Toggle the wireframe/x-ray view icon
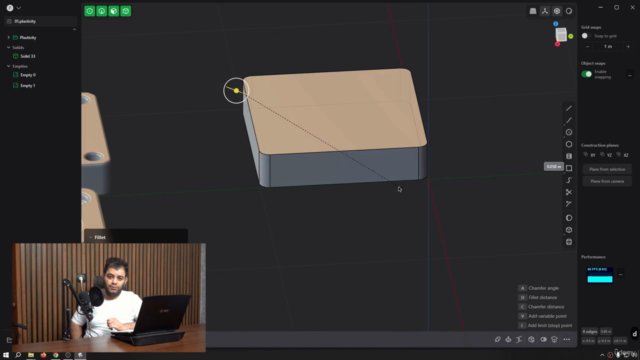The image size is (640, 360). tap(557, 11)
